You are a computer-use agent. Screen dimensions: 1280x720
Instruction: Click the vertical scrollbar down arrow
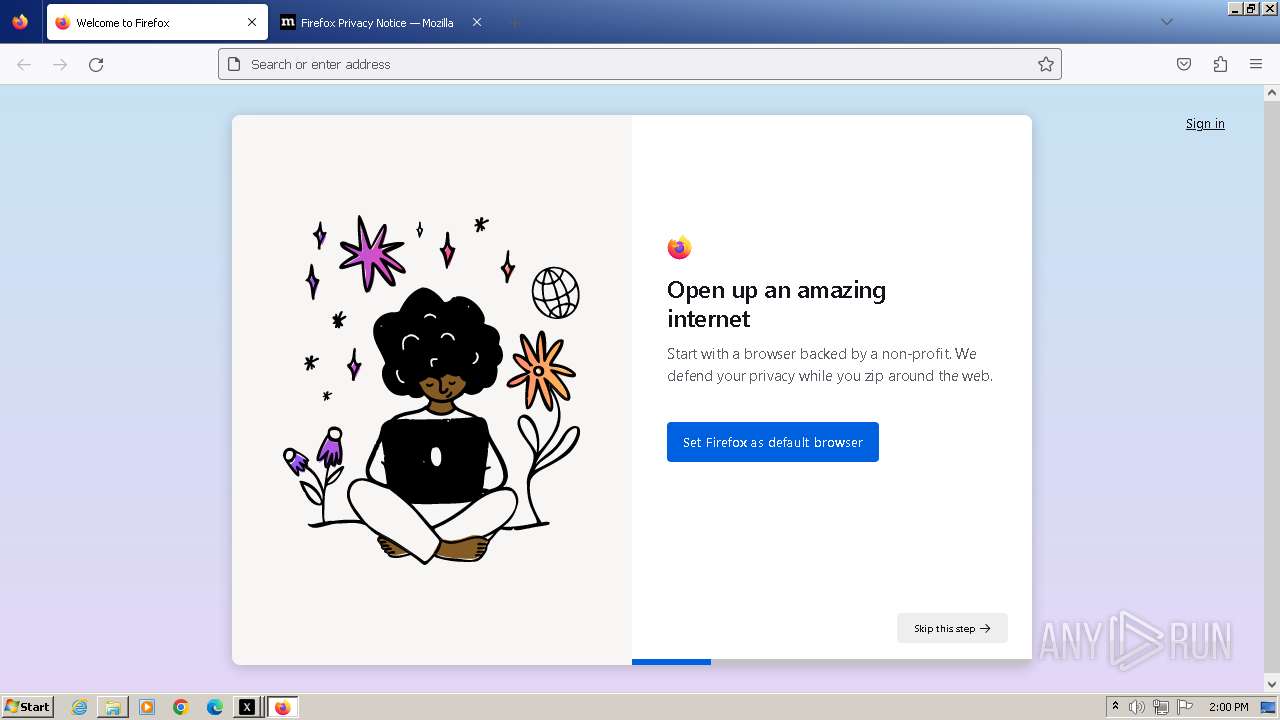pyautogui.click(x=1272, y=685)
